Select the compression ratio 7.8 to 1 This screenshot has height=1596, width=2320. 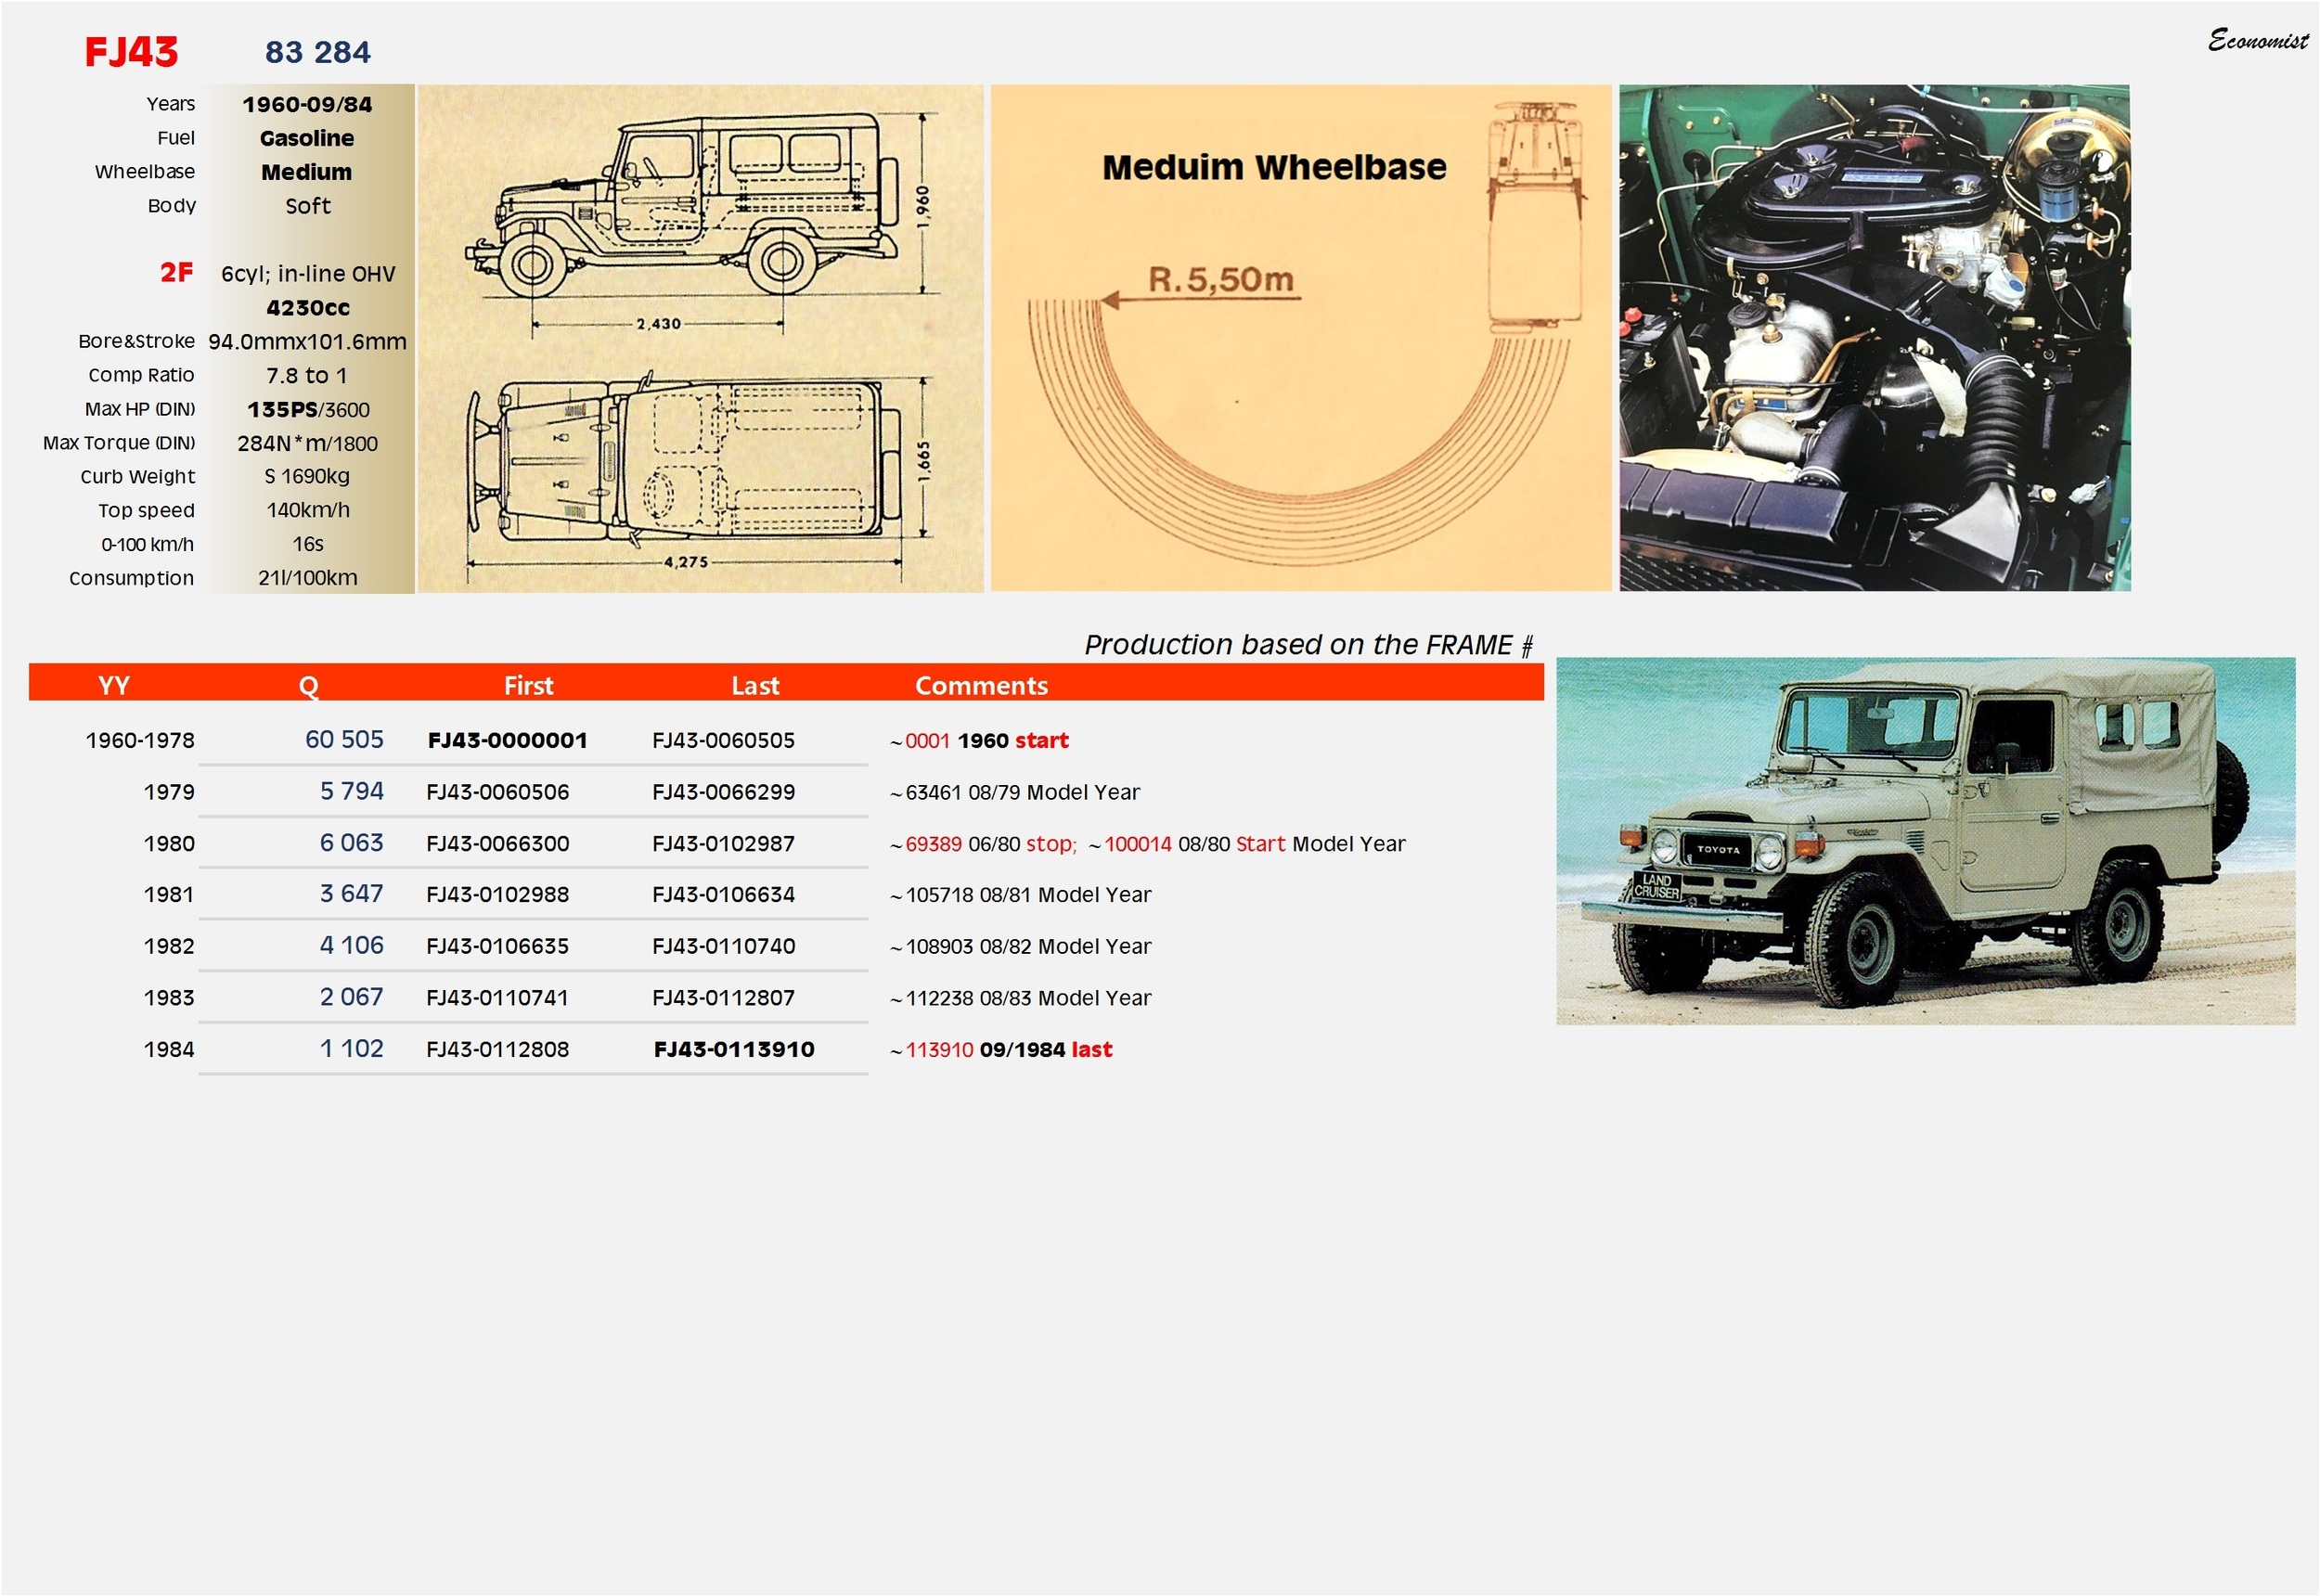pos(307,376)
